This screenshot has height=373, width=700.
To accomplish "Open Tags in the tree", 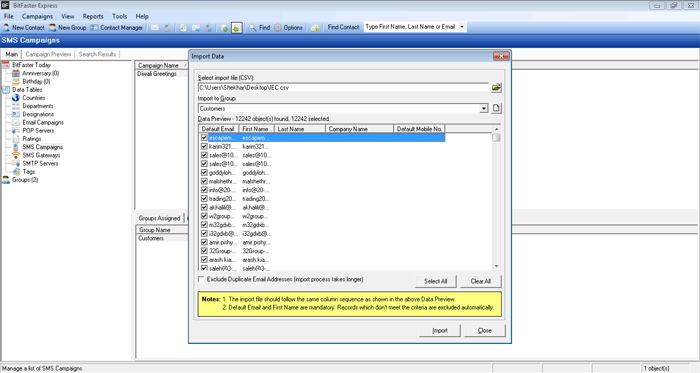I will coord(24,172).
